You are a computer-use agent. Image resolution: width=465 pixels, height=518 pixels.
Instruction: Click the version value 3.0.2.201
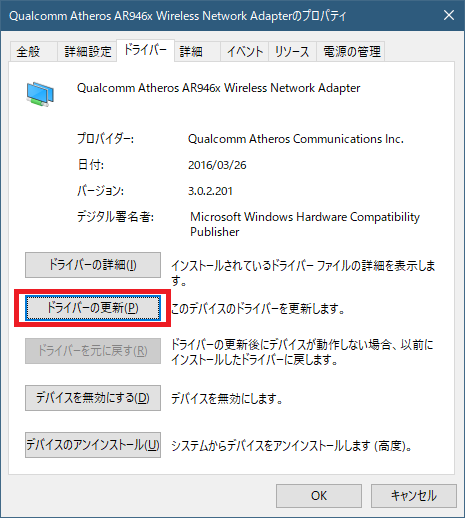point(210,191)
